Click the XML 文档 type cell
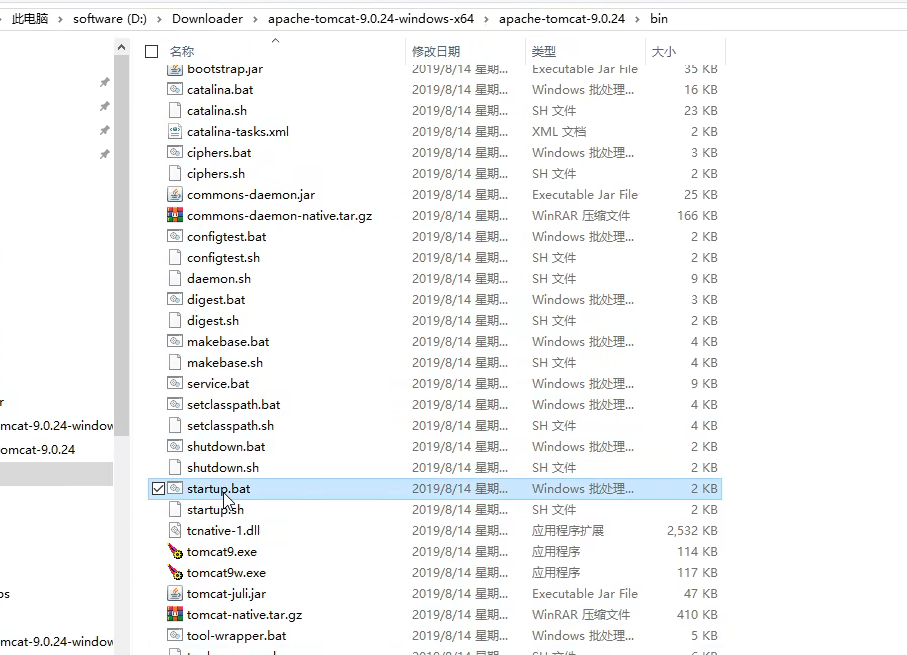Viewport: 907px width, 655px height. (x=559, y=131)
